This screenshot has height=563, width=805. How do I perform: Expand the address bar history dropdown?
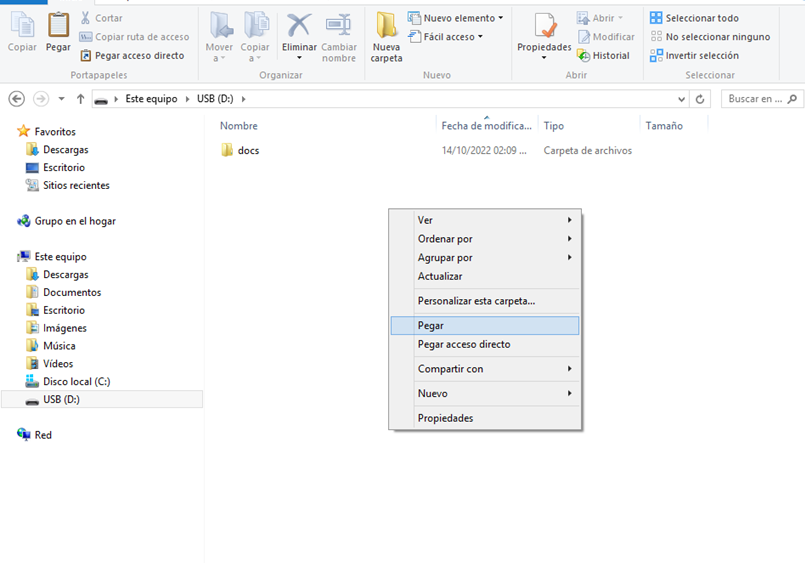point(681,99)
